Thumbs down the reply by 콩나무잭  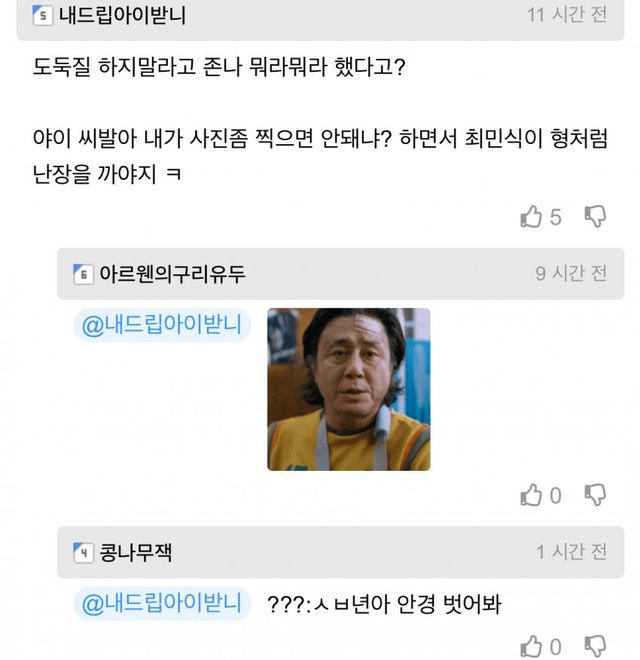(x=595, y=646)
